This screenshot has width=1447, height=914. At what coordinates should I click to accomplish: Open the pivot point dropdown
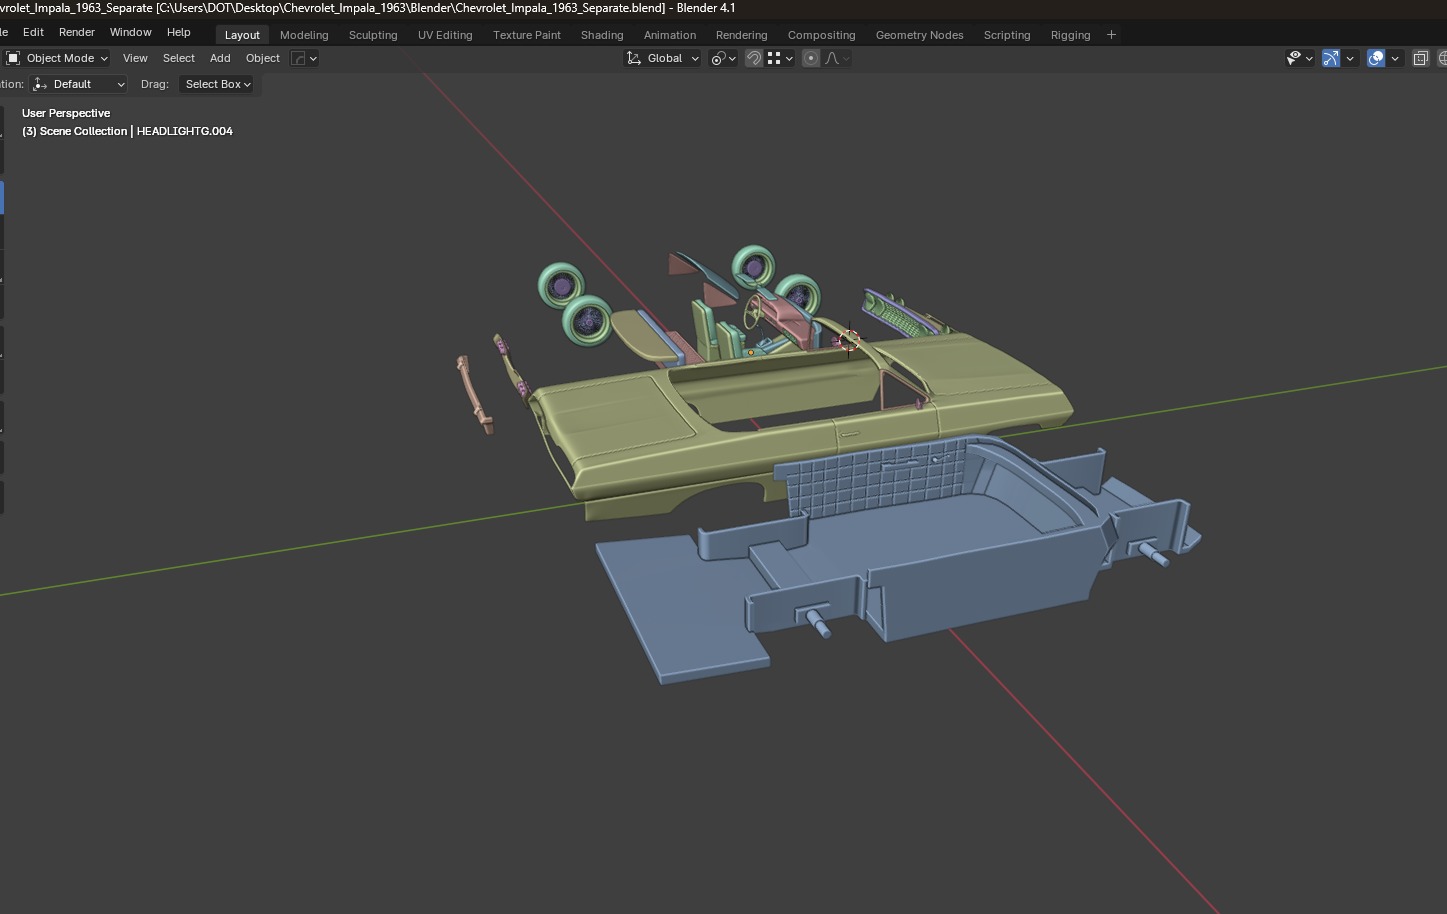[723, 58]
